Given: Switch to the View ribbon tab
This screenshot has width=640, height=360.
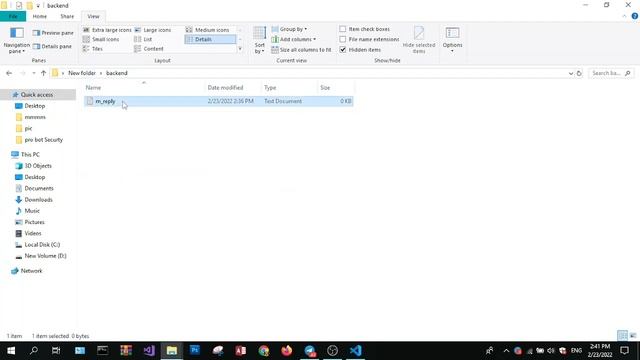Looking at the screenshot, I should [93, 16].
